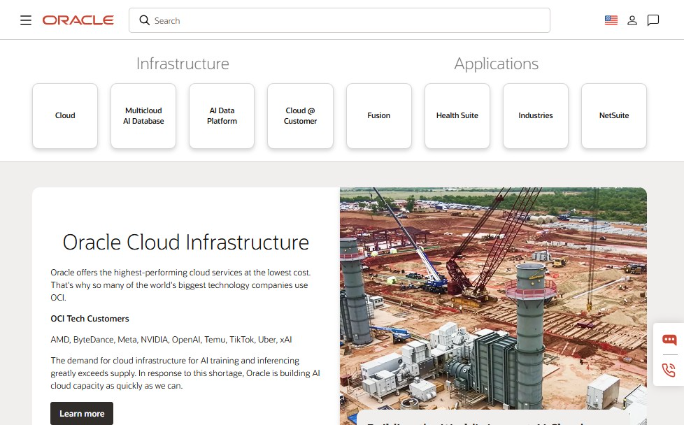Open the hamburger navigation menu
The image size is (684, 425).
pyautogui.click(x=26, y=20)
